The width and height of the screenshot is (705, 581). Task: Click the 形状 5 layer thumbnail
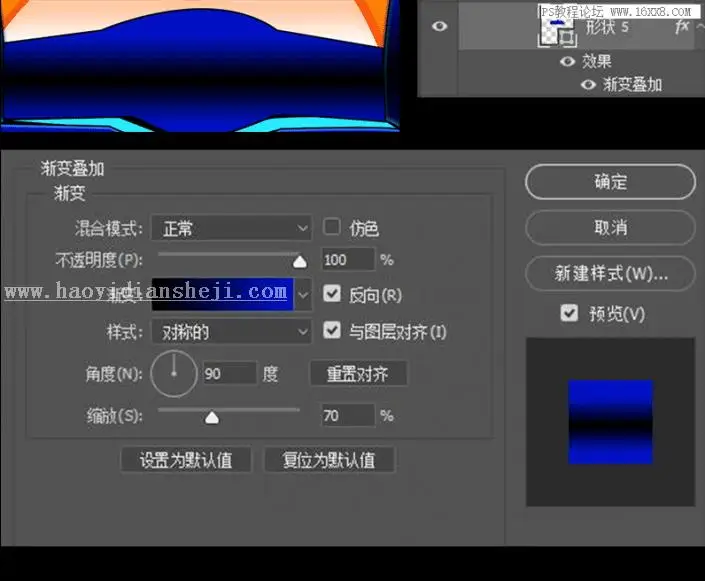[557, 30]
